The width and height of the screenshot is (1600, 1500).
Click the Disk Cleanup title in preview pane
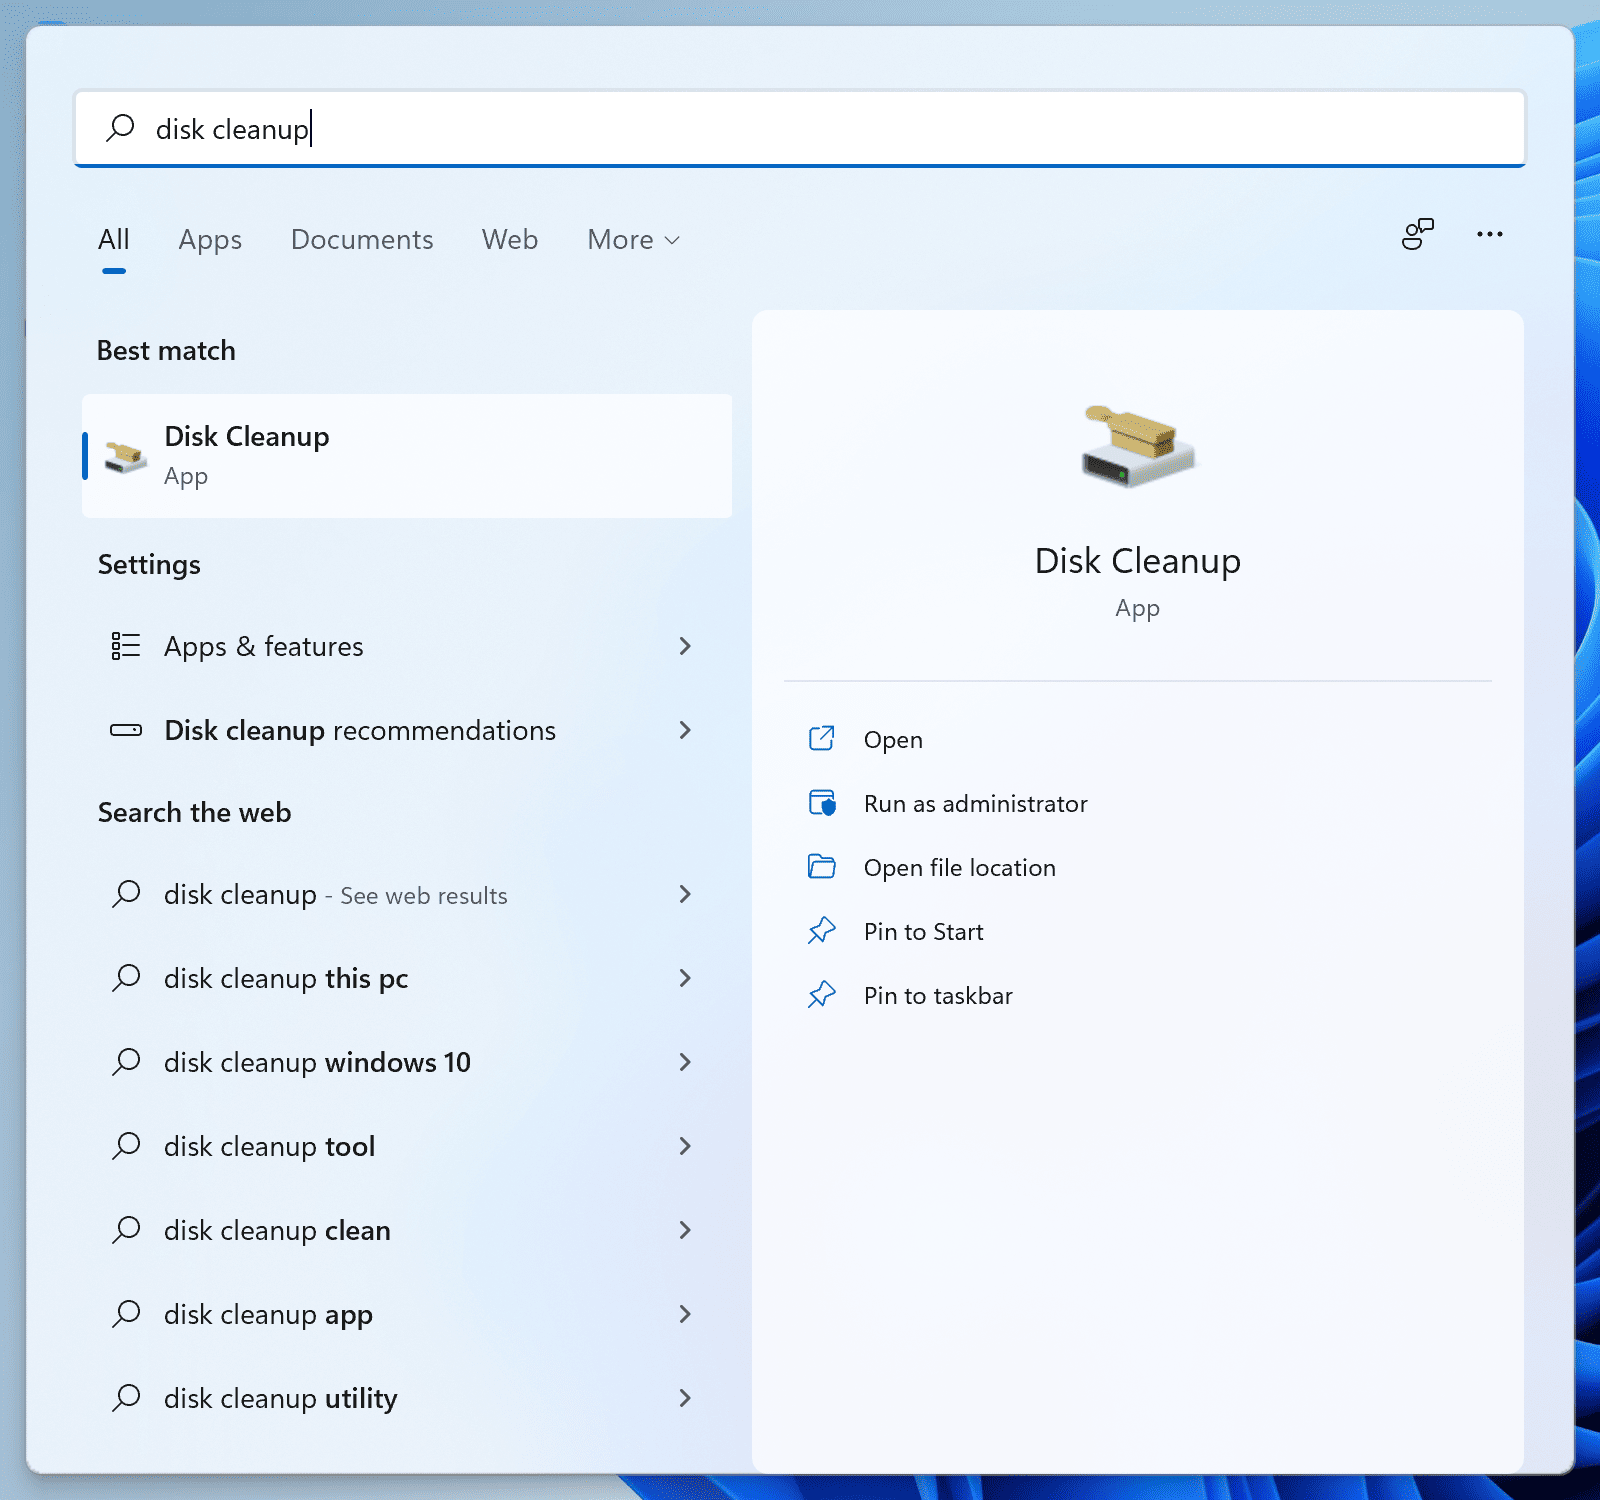pyautogui.click(x=1138, y=562)
